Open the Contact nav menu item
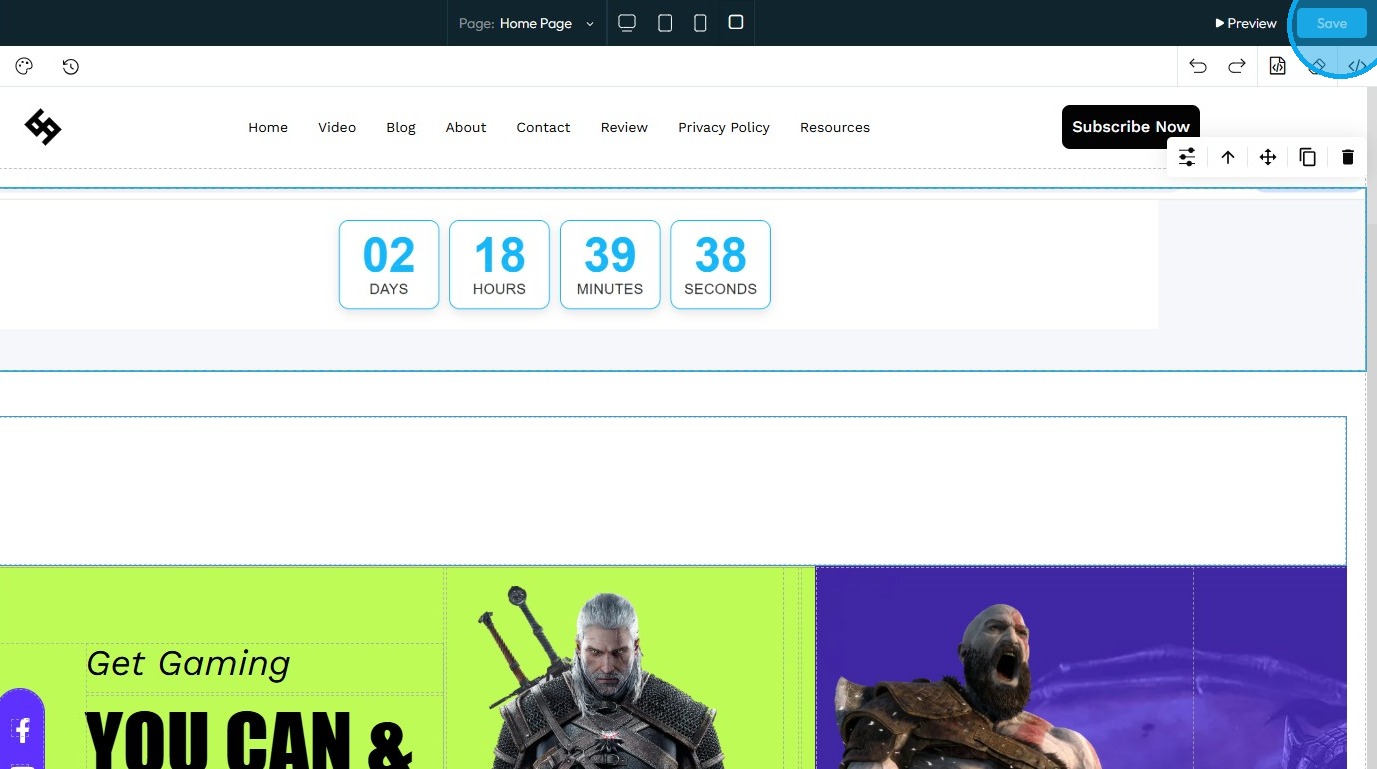This screenshot has width=1377, height=769. click(x=544, y=127)
